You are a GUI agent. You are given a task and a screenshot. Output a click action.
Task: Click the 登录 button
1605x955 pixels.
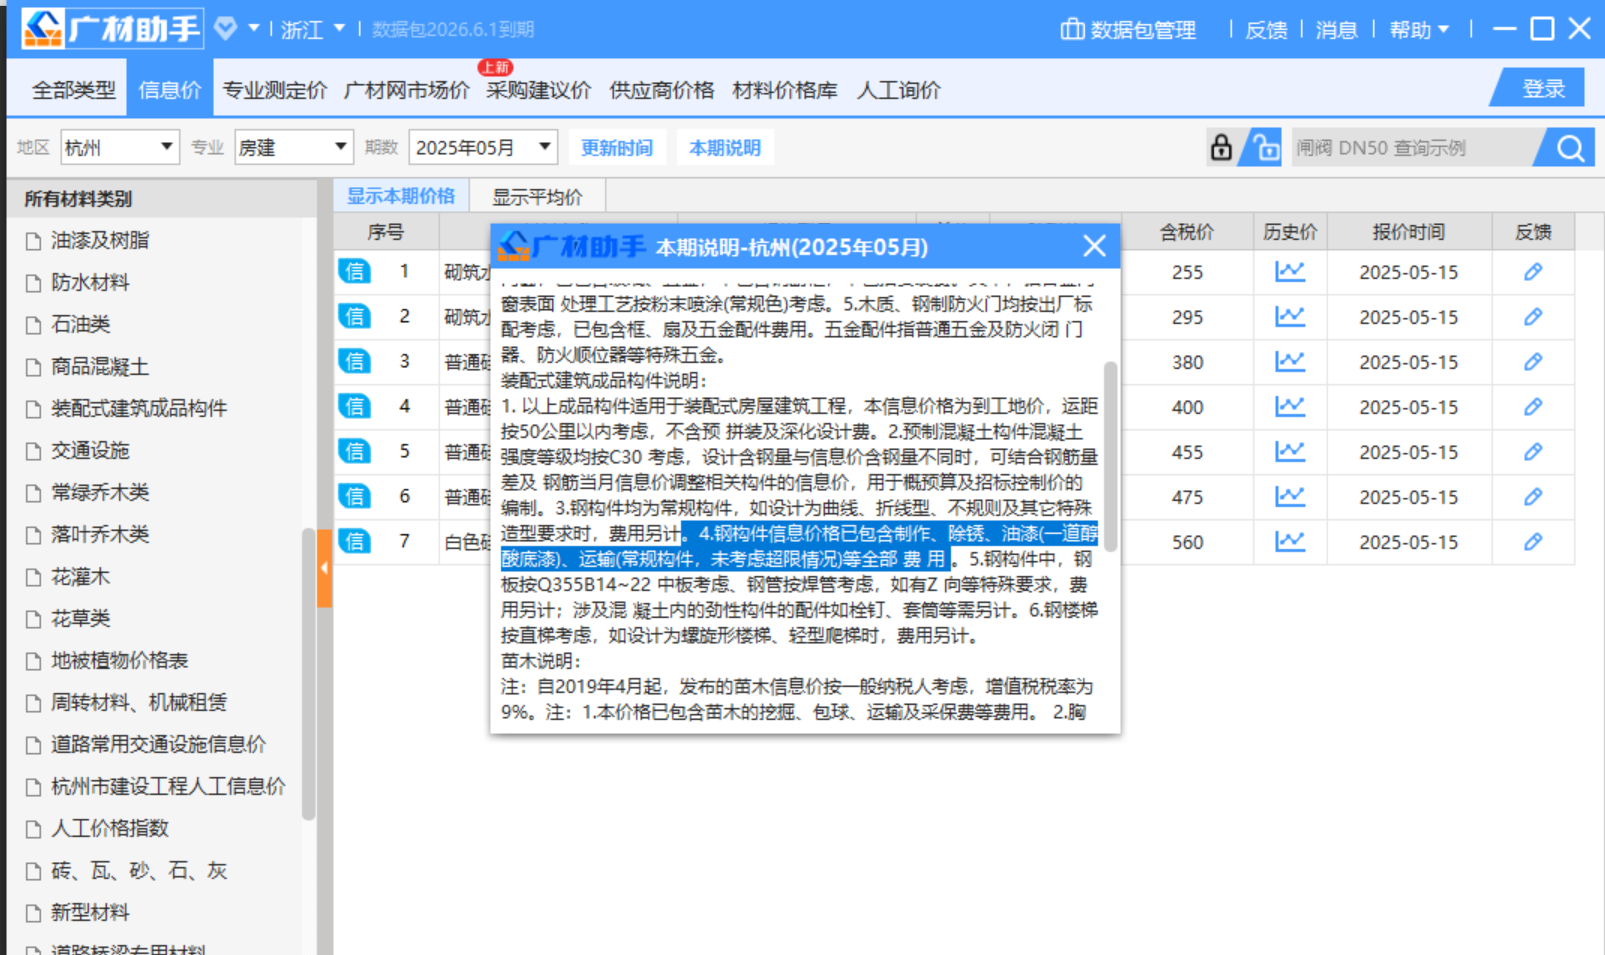pyautogui.click(x=1539, y=88)
